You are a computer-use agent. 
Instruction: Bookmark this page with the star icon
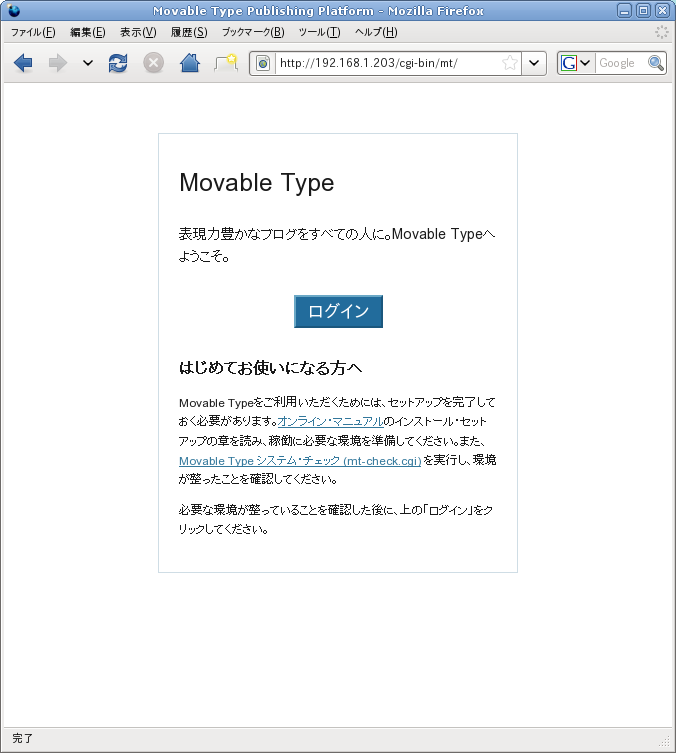click(x=510, y=63)
